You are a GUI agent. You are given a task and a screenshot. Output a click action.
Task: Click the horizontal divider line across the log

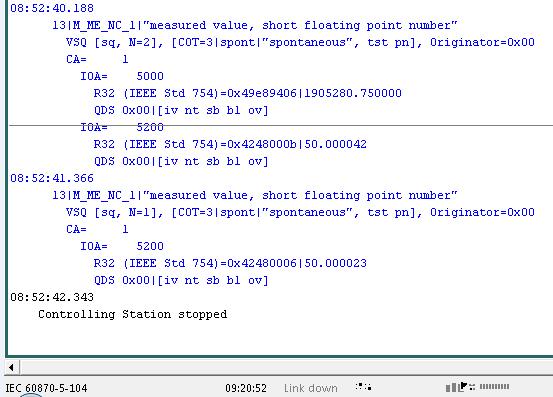pos(281,125)
